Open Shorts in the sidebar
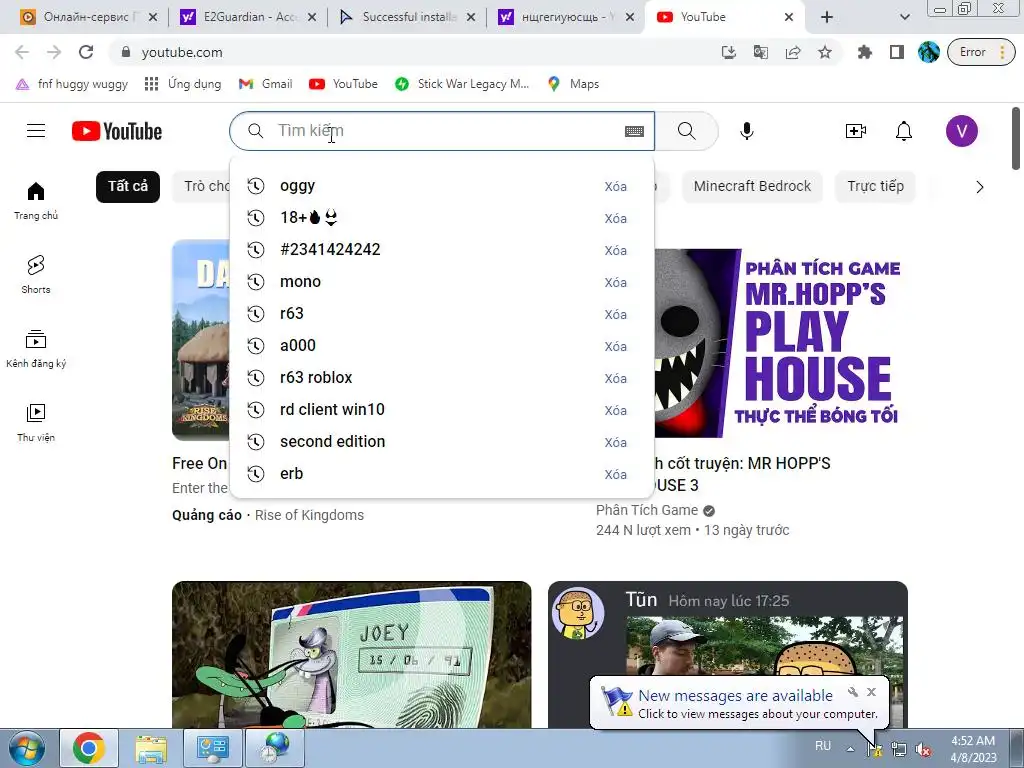 36,274
